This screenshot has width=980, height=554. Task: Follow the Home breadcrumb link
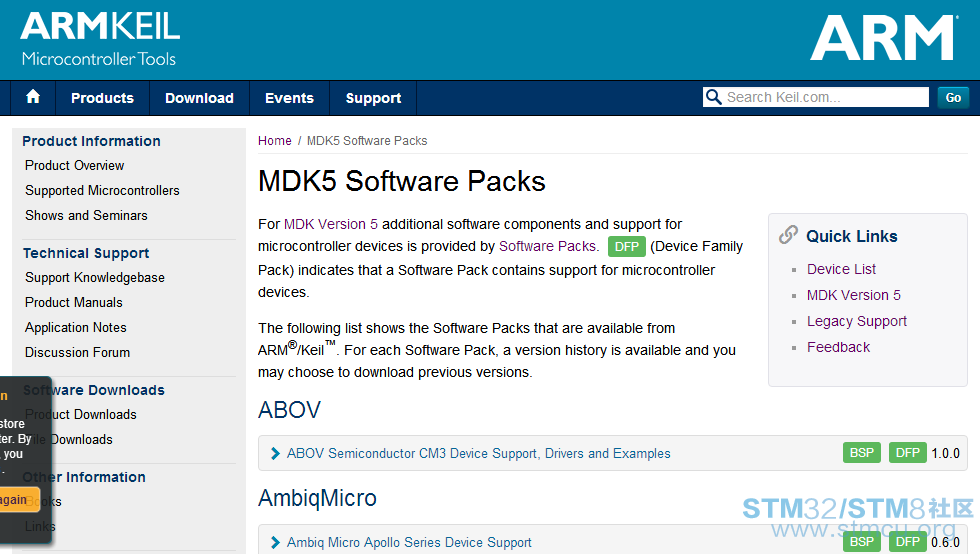275,141
